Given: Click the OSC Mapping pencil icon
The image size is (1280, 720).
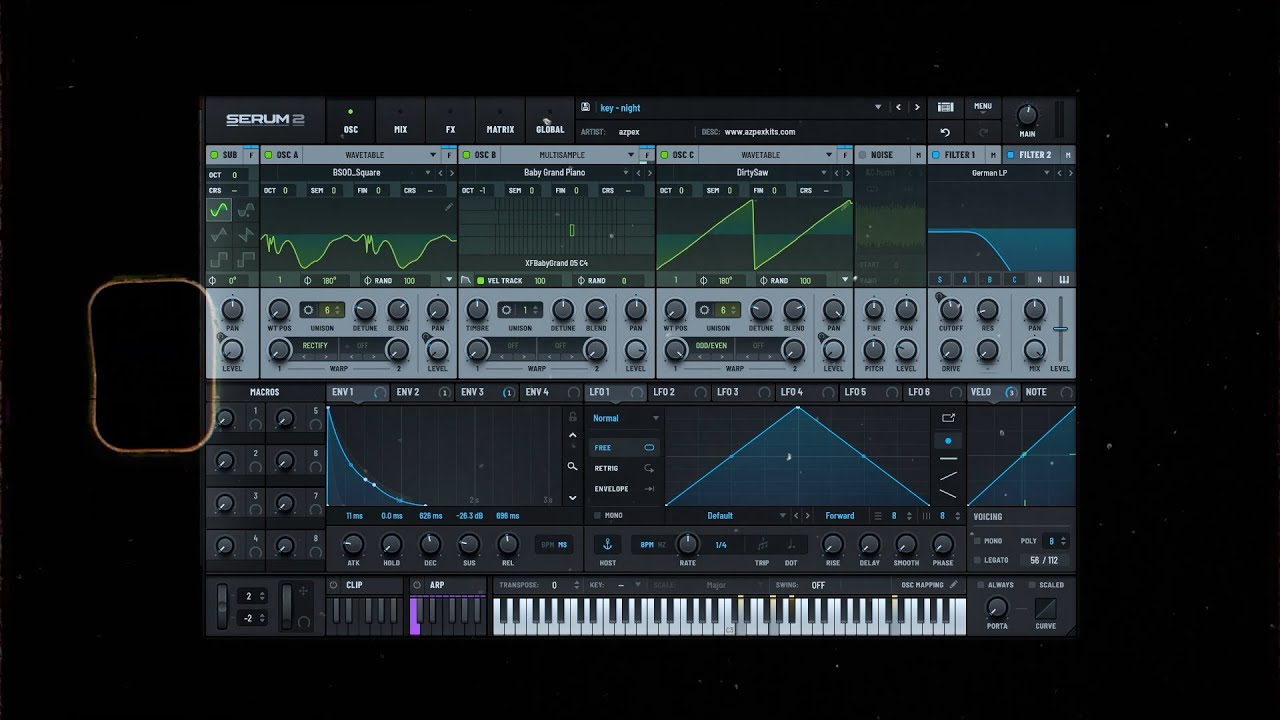Looking at the screenshot, I should click(953, 585).
